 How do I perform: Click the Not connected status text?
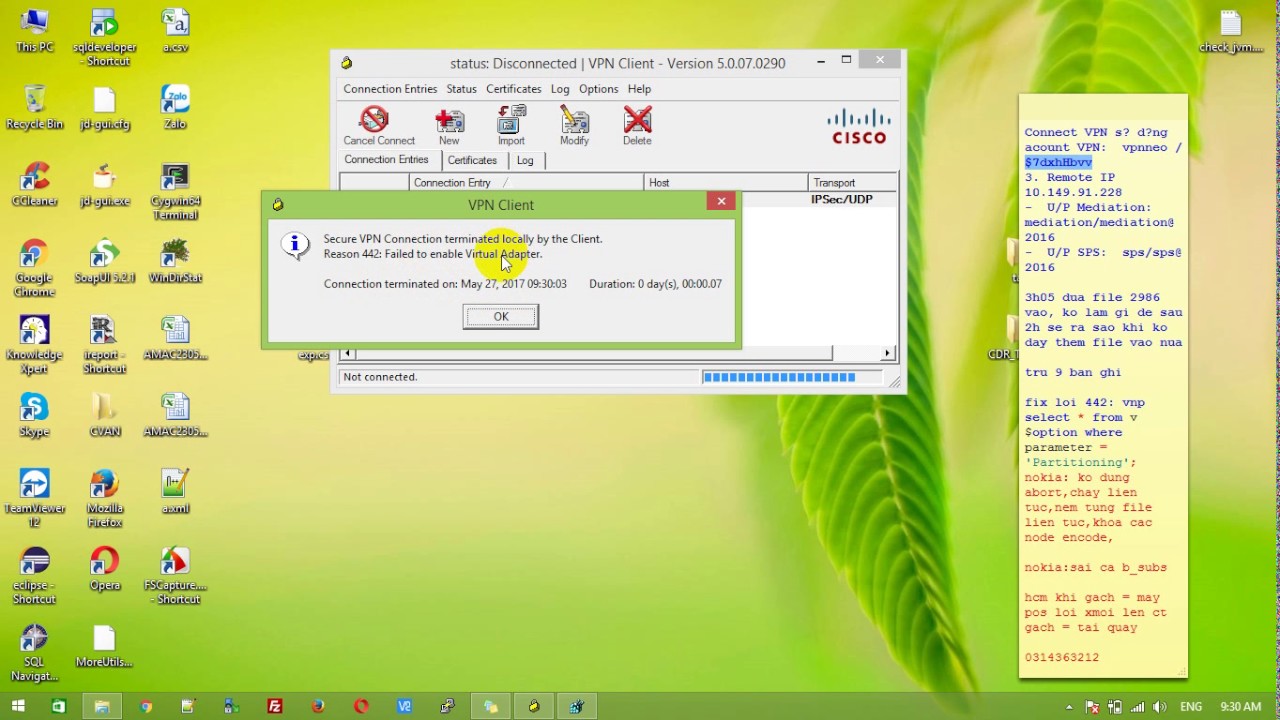tap(380, 377)
